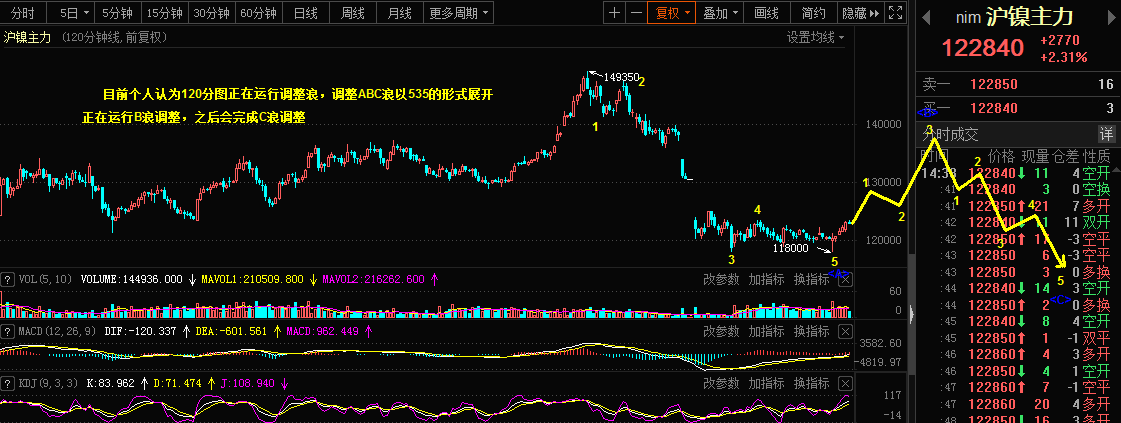Open VOL indicator help question mark

point(7,279)
